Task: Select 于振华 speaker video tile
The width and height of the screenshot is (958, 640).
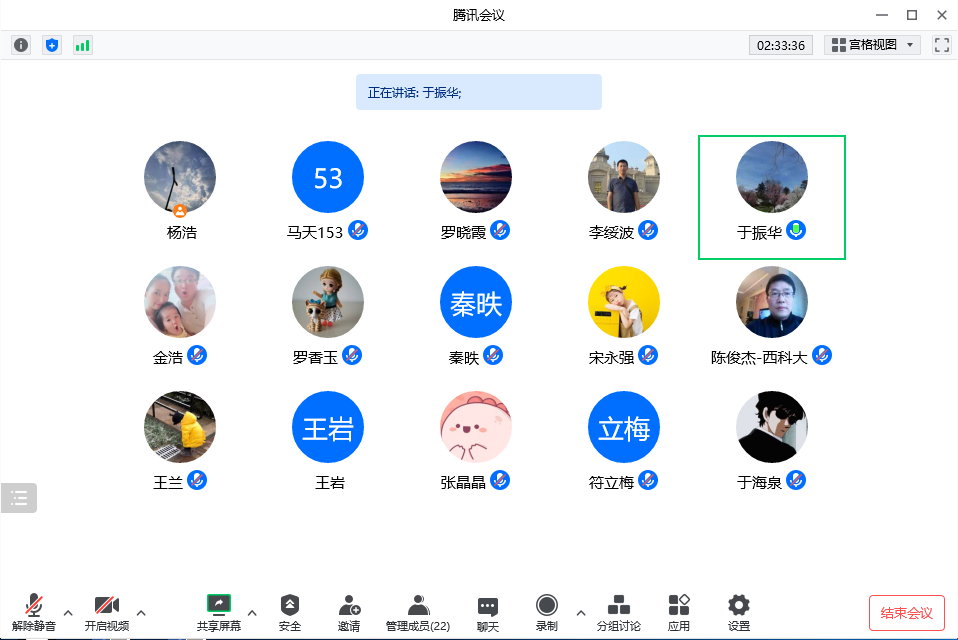Action: point(771,197)
